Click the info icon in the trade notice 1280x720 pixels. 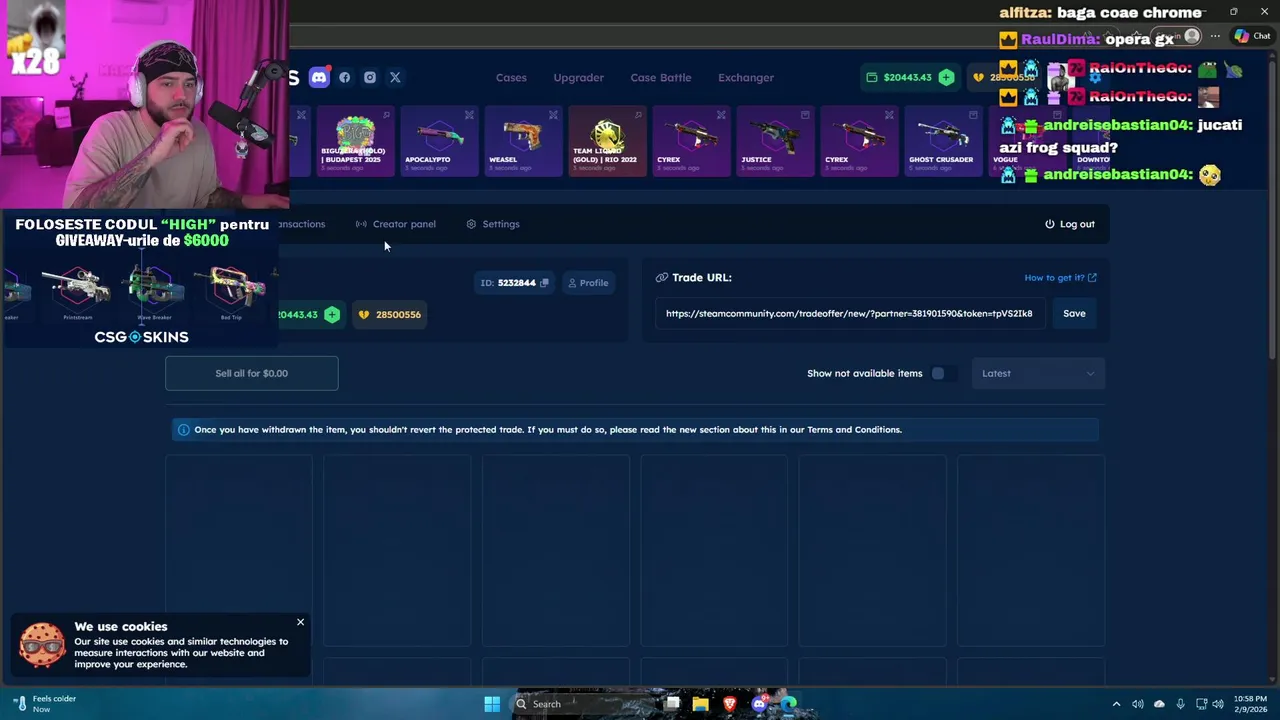[x=183, y=430]
